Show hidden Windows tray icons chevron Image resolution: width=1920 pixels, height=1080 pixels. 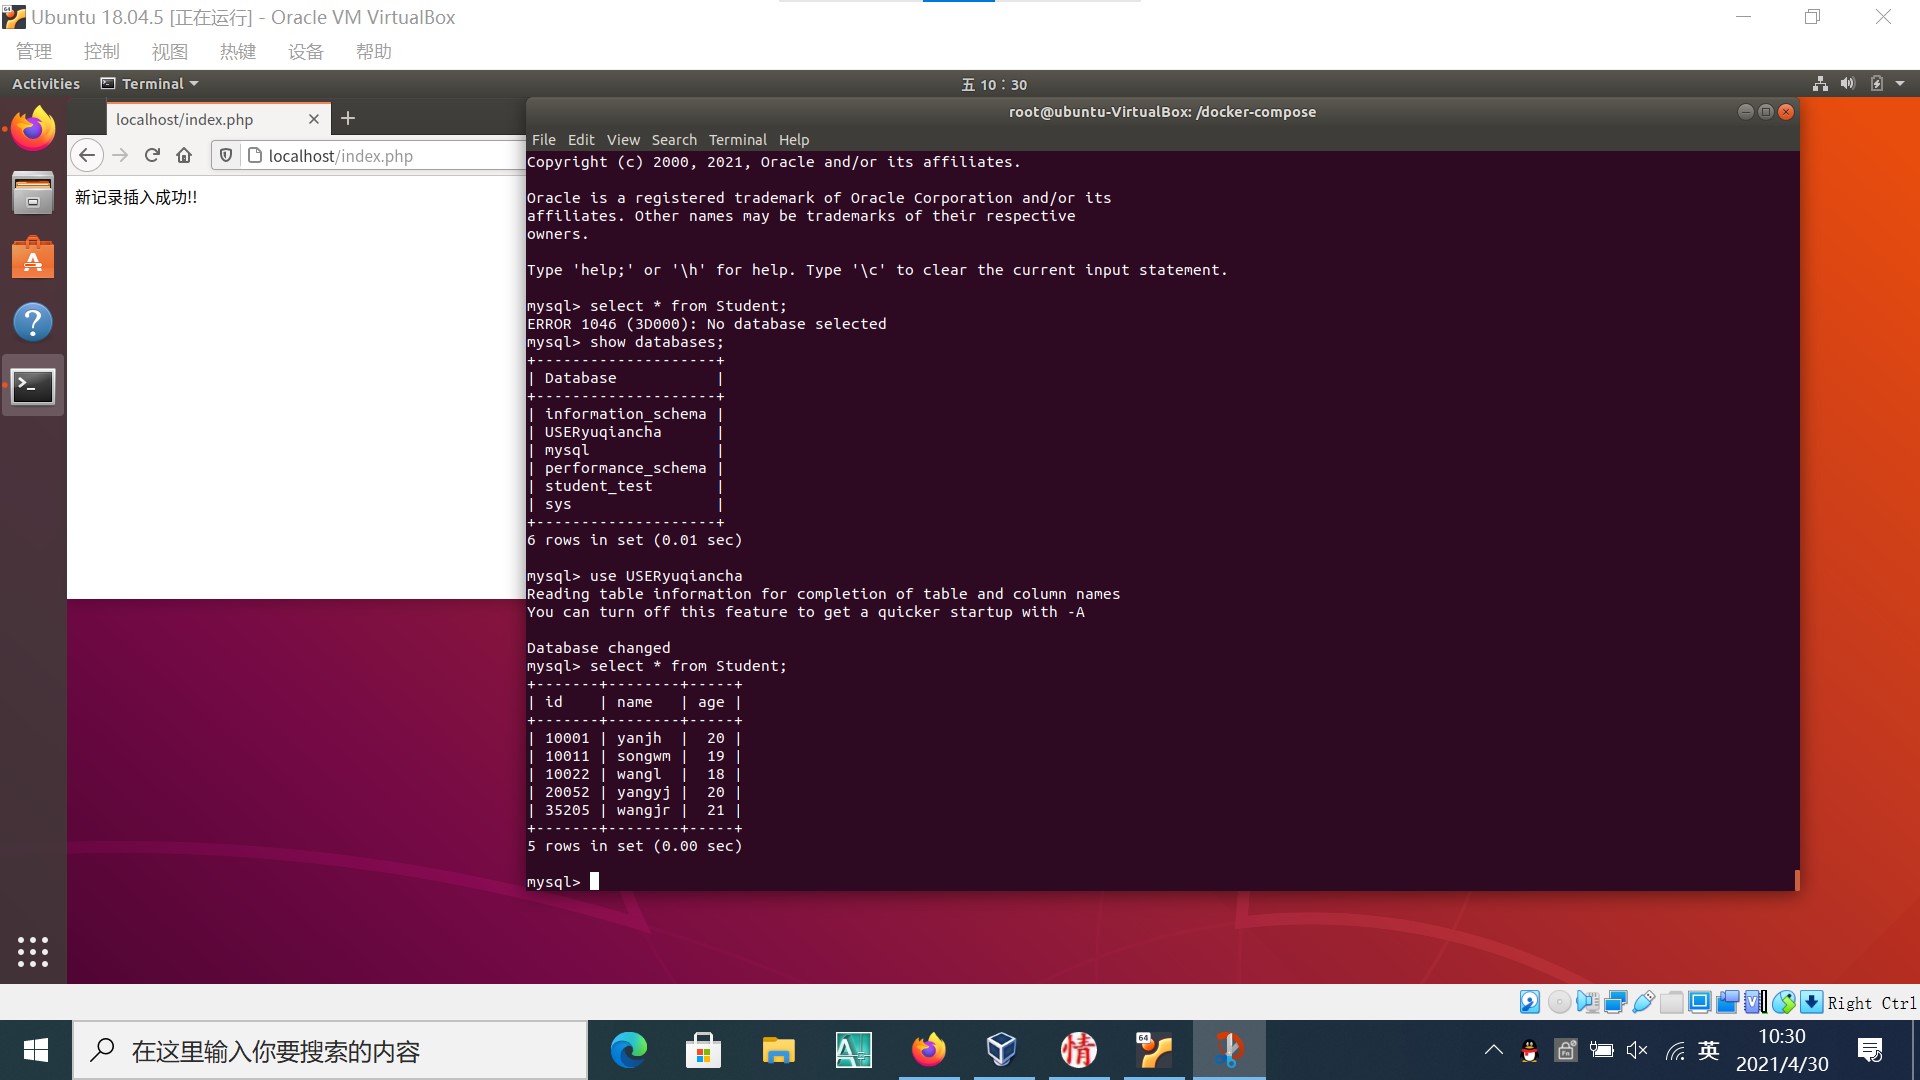click(1493, 1050)
